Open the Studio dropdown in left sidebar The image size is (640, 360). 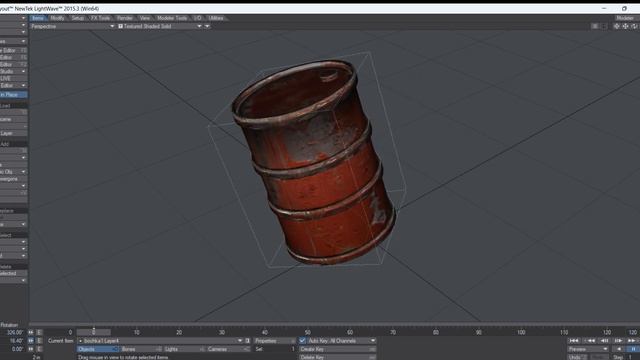(x=13, y=71)
